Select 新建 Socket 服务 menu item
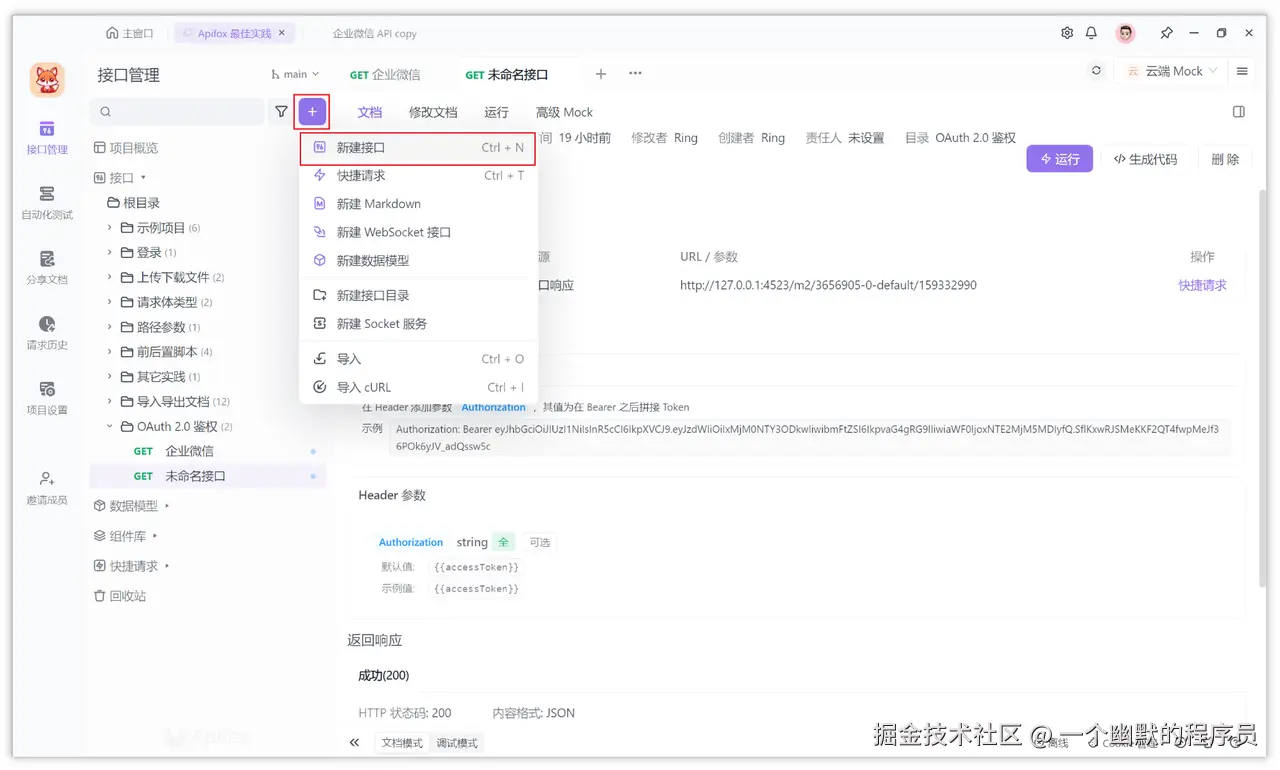Image resolution: width=1280 pixels, height=770 pixels. pyautogui.click(x=418, y=324)
